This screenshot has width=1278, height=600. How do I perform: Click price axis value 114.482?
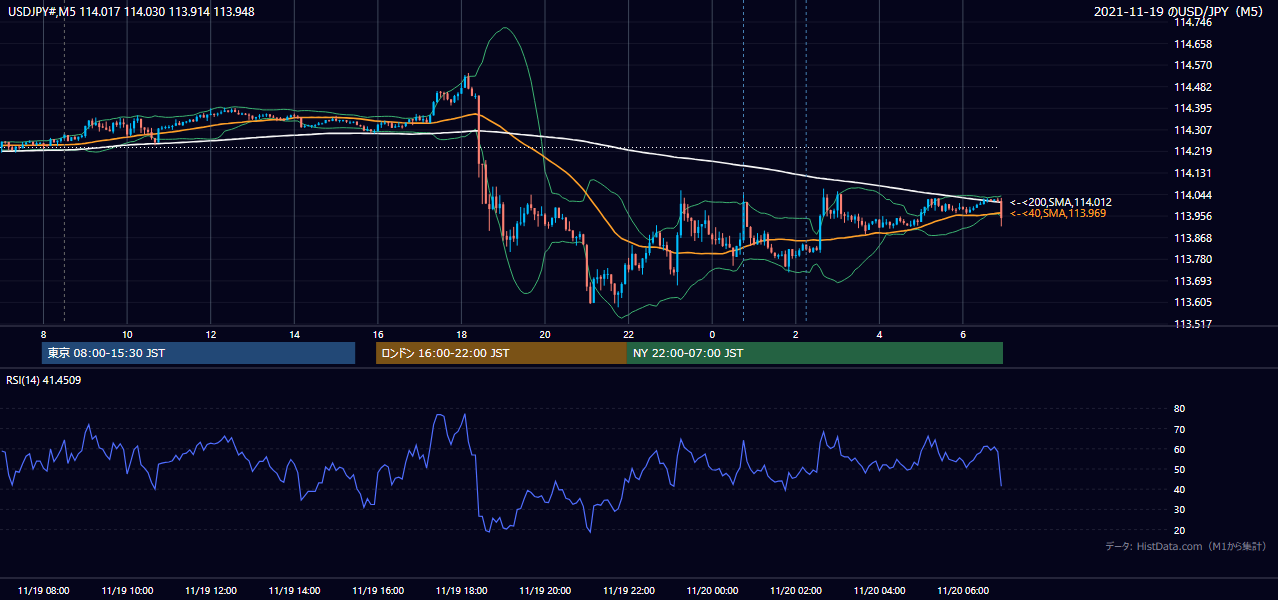point(1193,87)
